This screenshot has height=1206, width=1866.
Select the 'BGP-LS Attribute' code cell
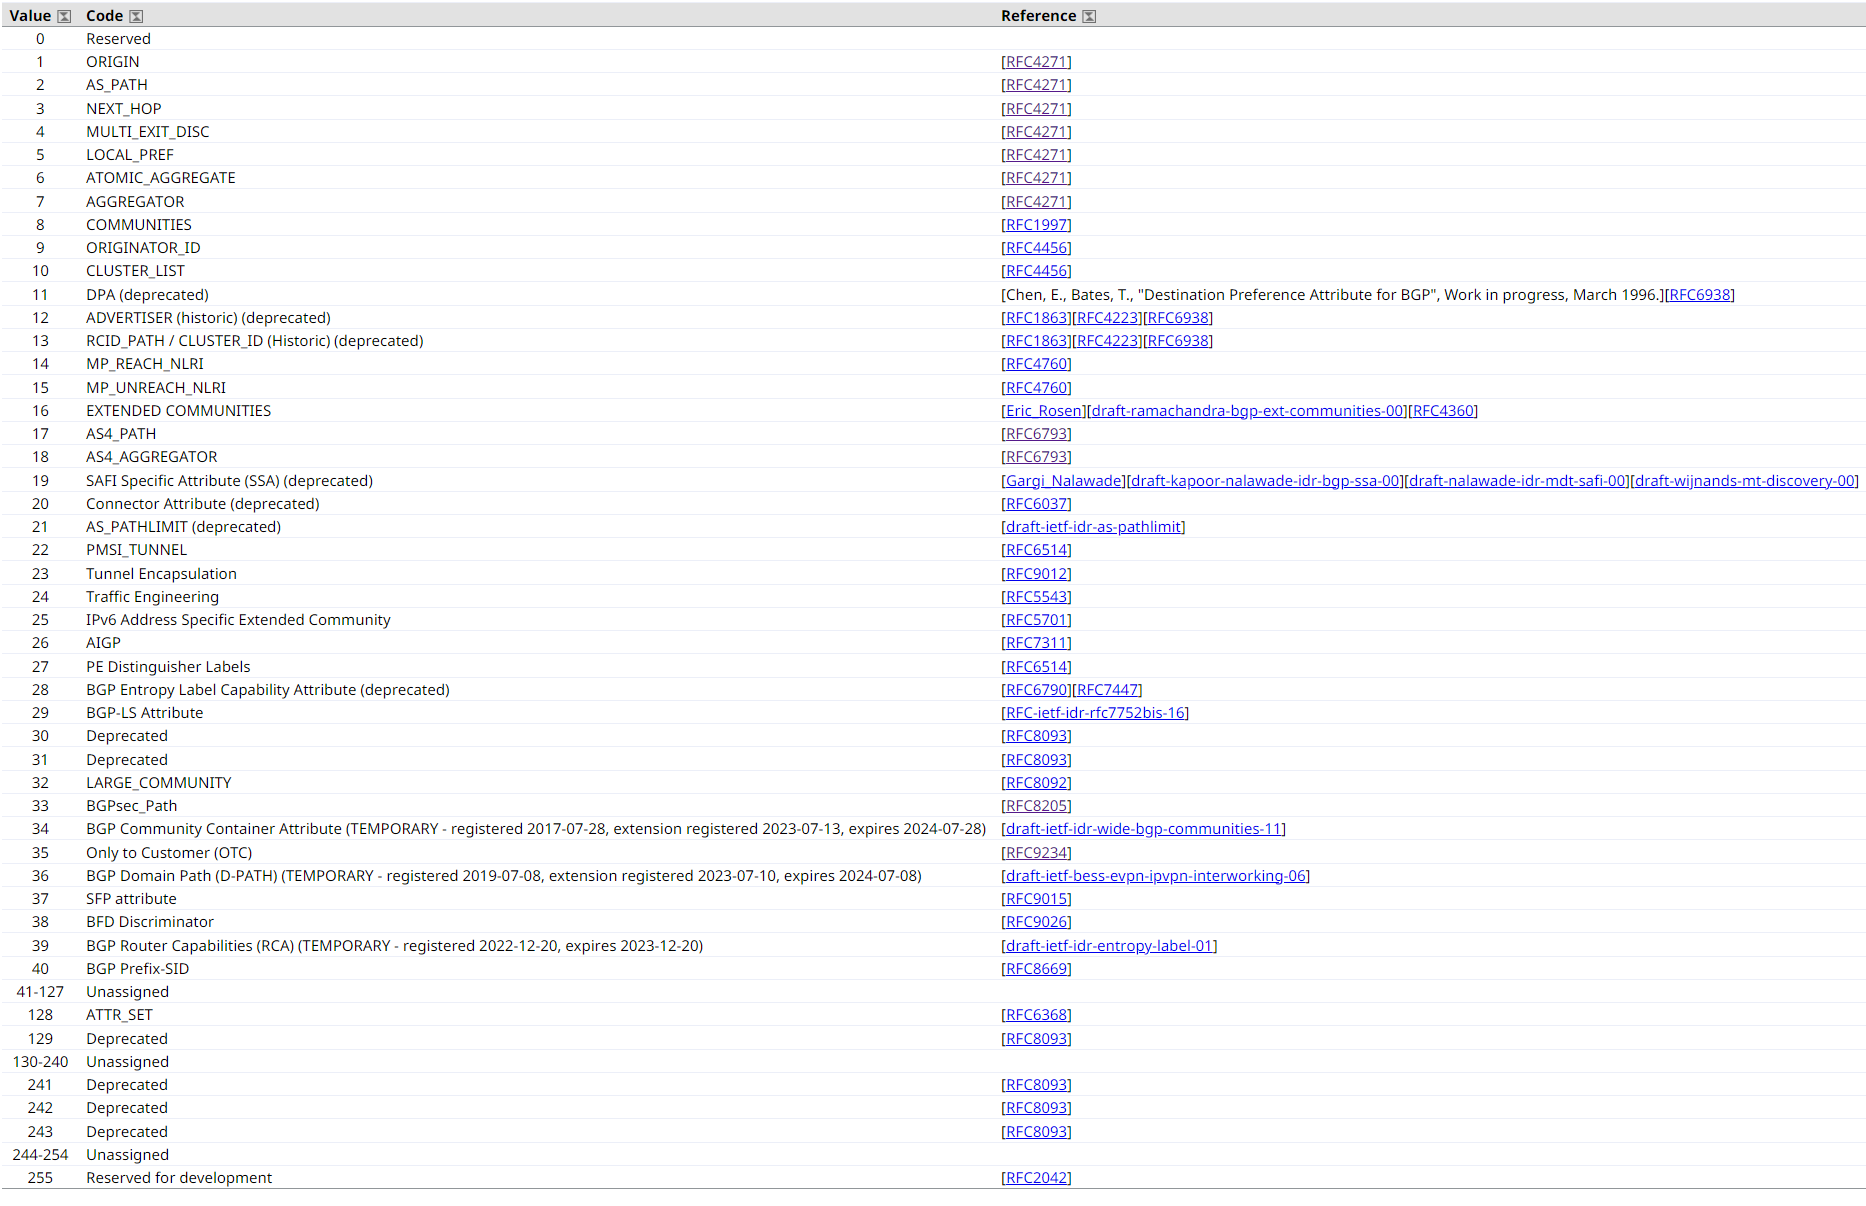pos(145,713)
